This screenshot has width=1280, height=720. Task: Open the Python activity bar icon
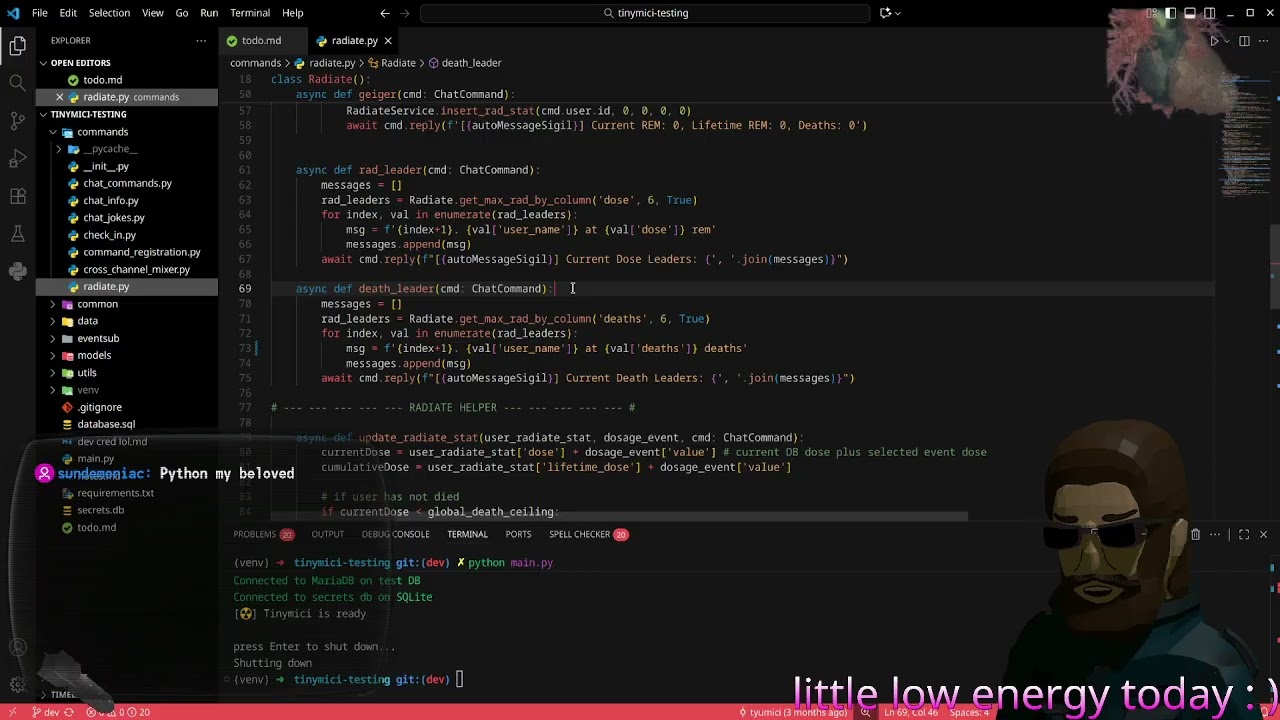coord(18,271)
